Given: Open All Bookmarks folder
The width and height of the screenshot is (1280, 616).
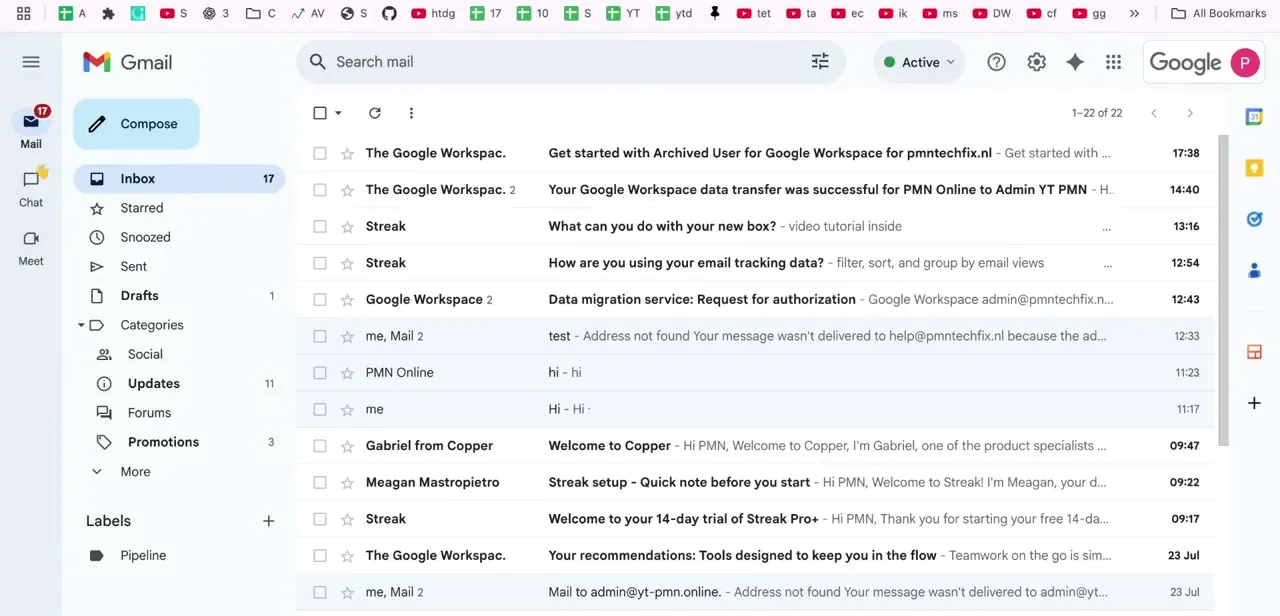Looking at the screenshot, I should coord(1218,14).
